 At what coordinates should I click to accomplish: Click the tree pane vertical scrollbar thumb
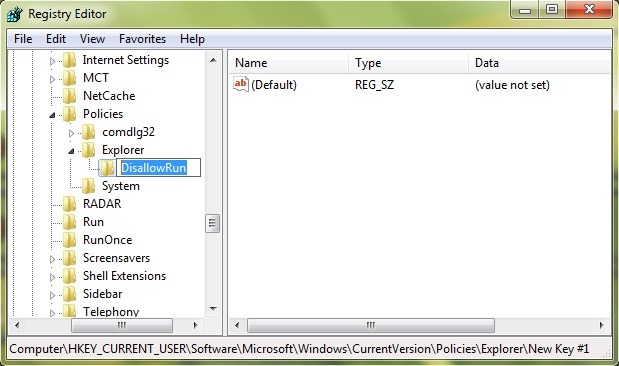tap(213, 223)
